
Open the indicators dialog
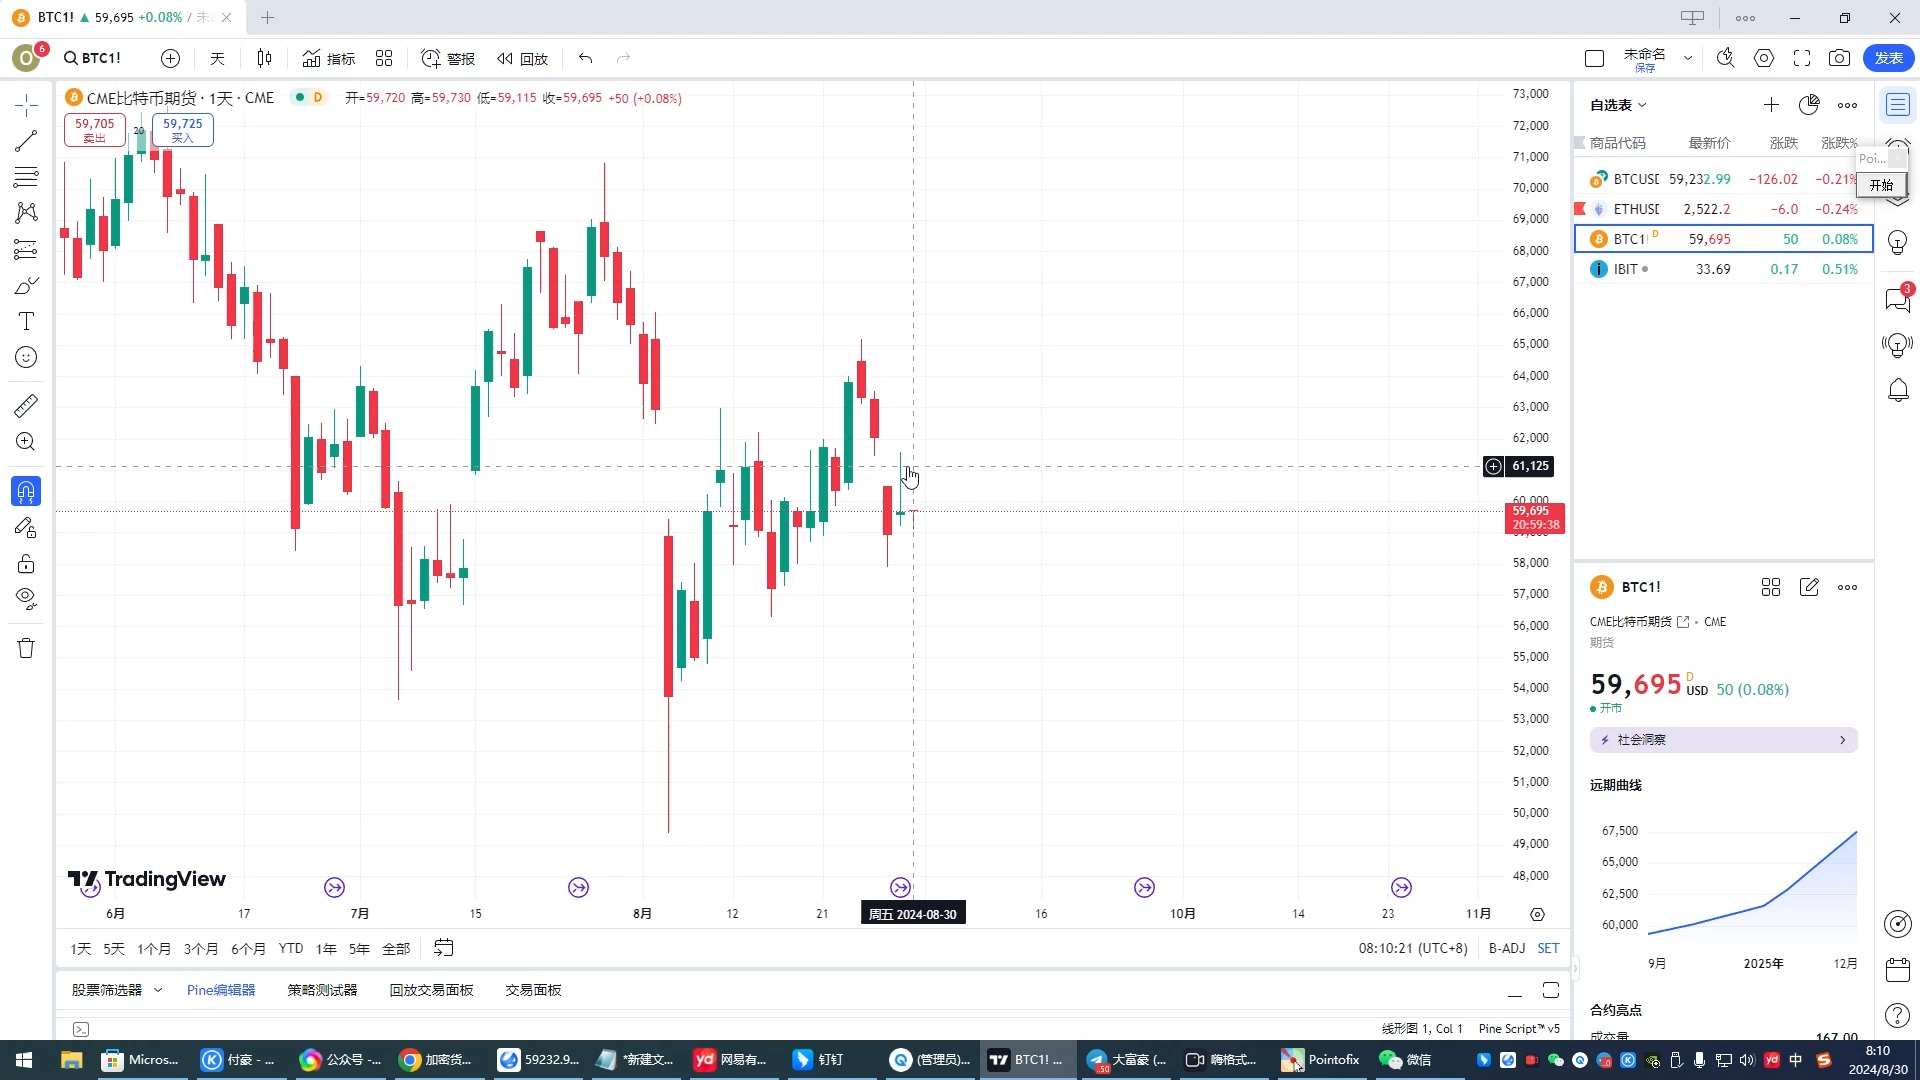(329, 58)
